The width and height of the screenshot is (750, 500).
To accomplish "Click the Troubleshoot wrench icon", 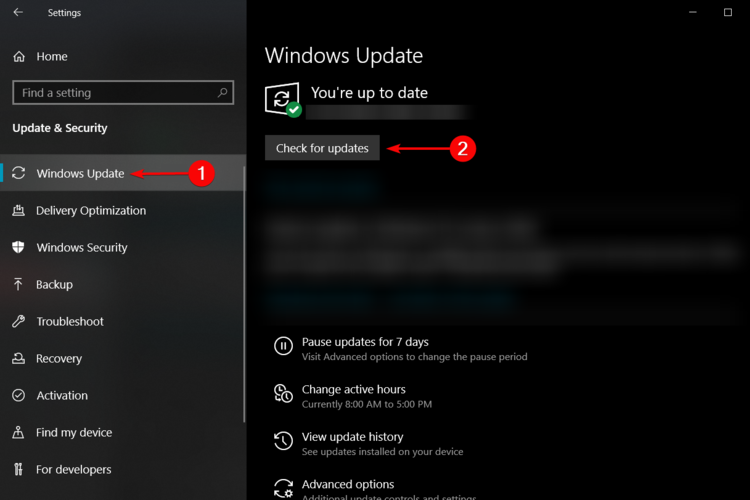I will click(19, 321).
